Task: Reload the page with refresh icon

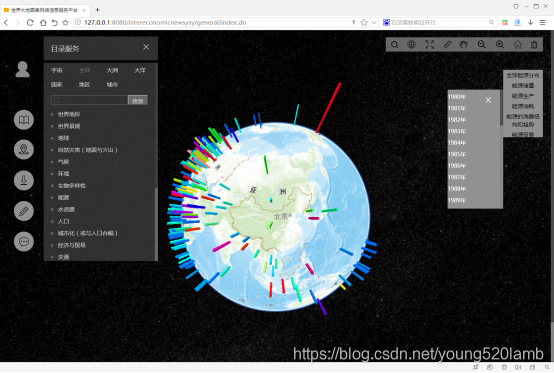Action: [x=30, y=23]
